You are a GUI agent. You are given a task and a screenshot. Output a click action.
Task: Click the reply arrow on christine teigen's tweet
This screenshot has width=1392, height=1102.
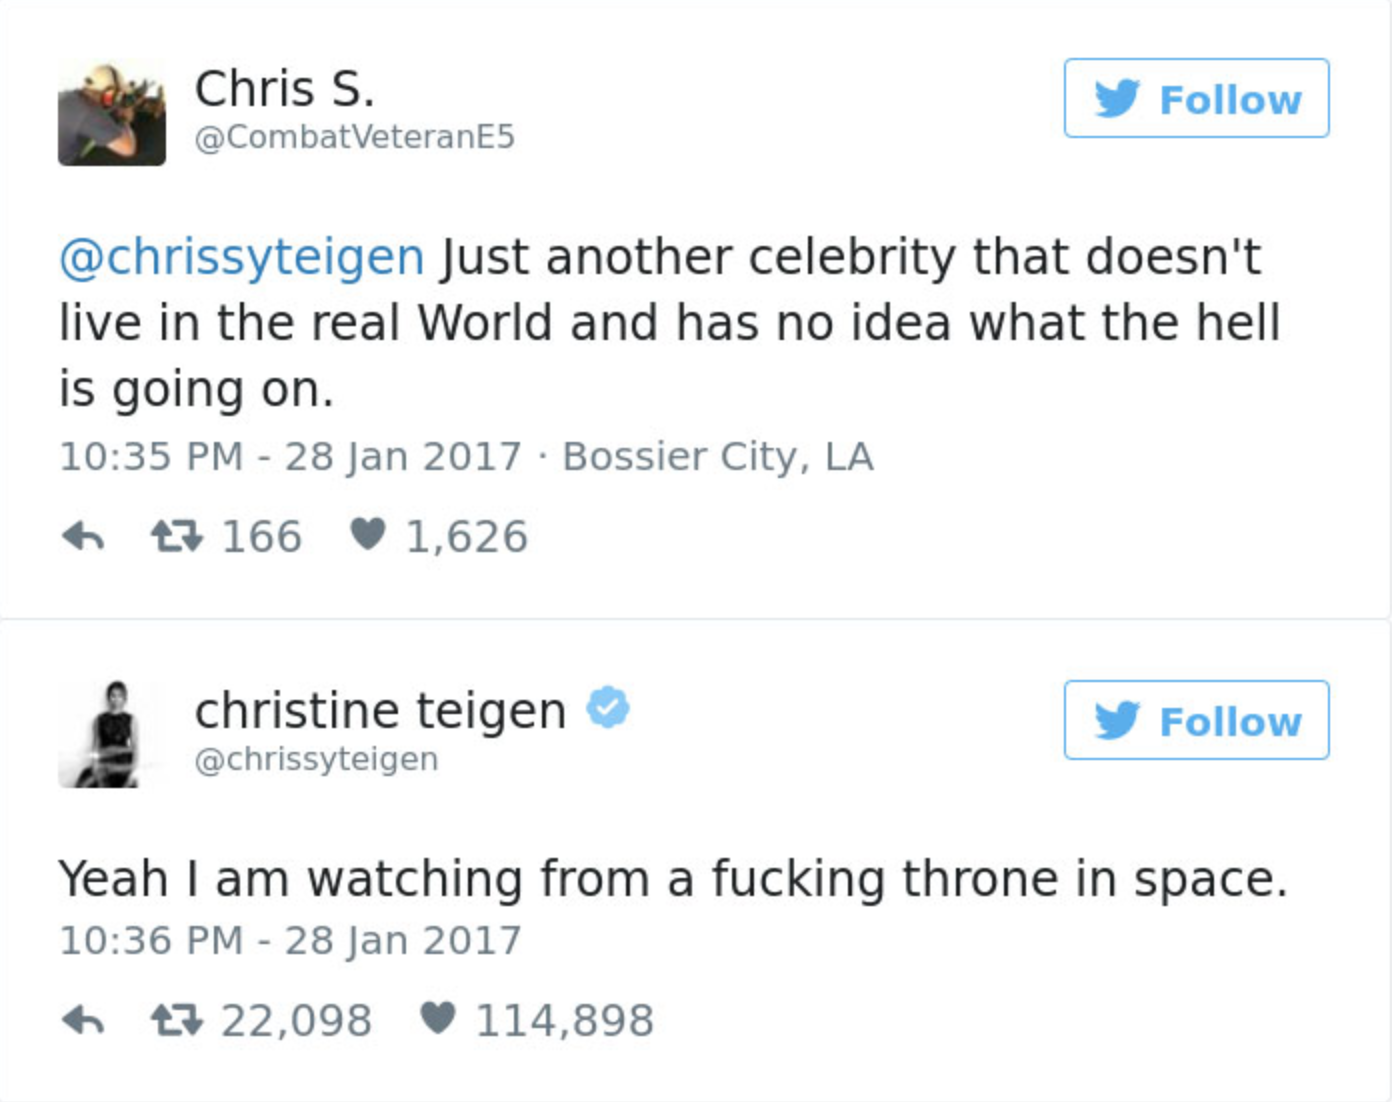86,1018
